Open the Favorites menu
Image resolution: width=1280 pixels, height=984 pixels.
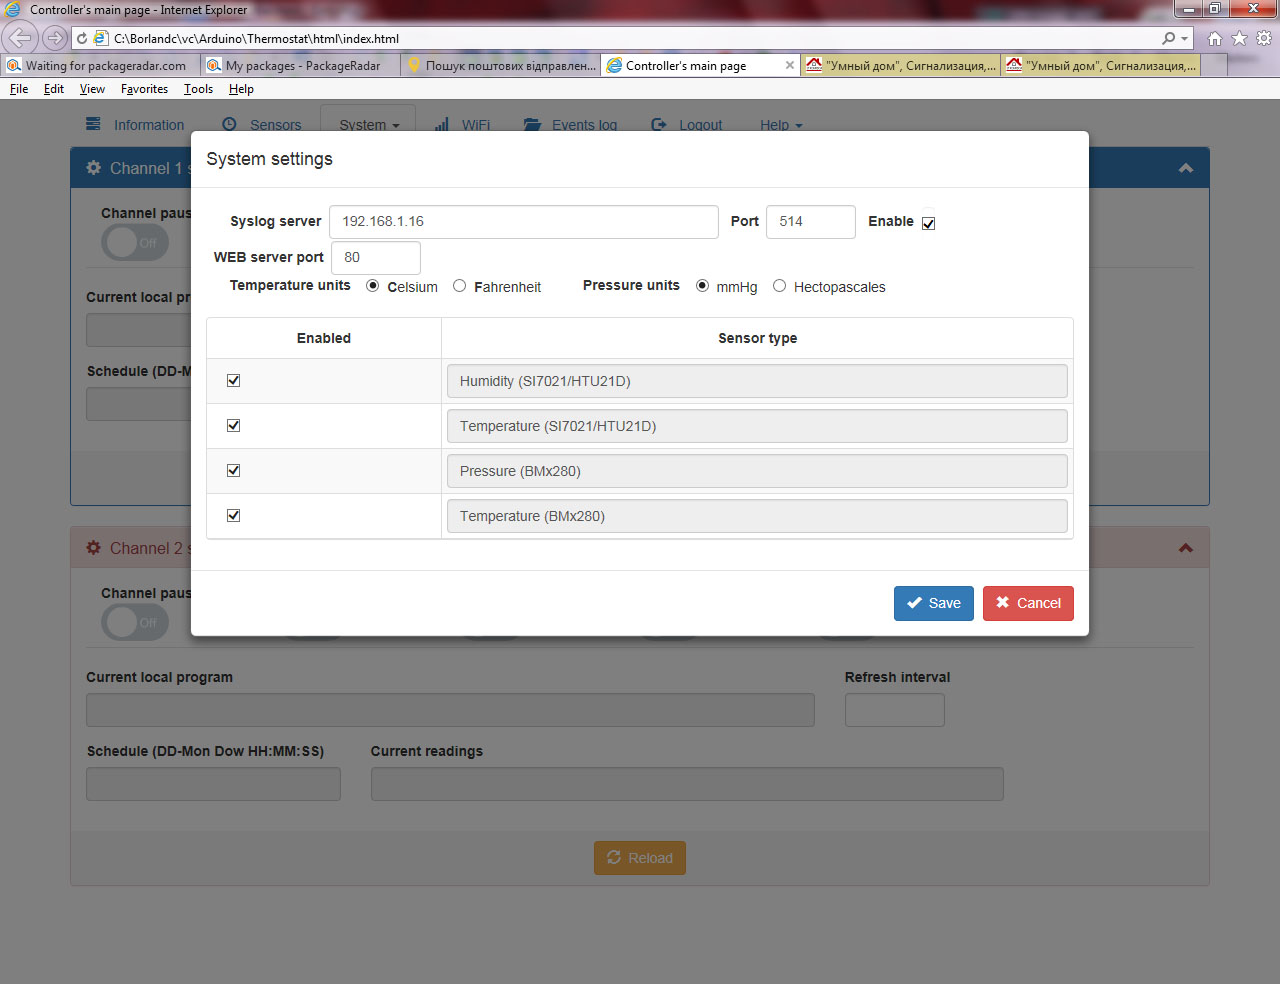point(144,89)
